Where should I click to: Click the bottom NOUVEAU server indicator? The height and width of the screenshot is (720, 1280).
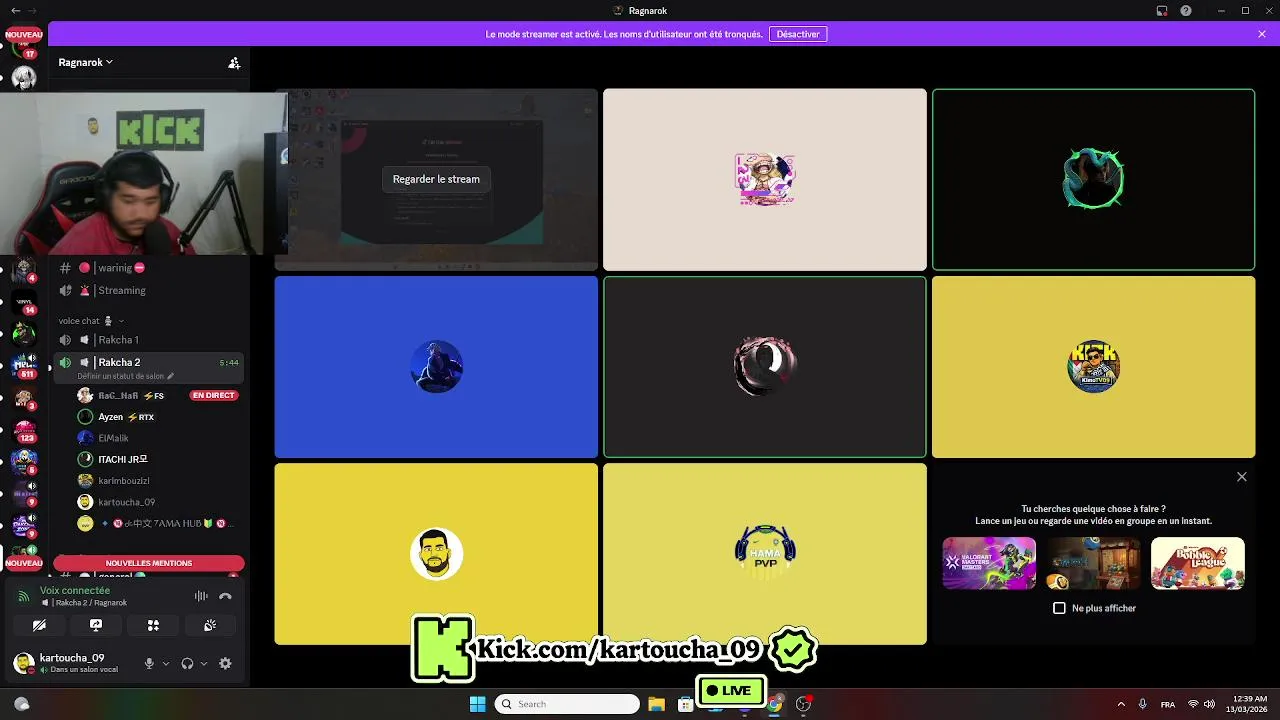24,563
